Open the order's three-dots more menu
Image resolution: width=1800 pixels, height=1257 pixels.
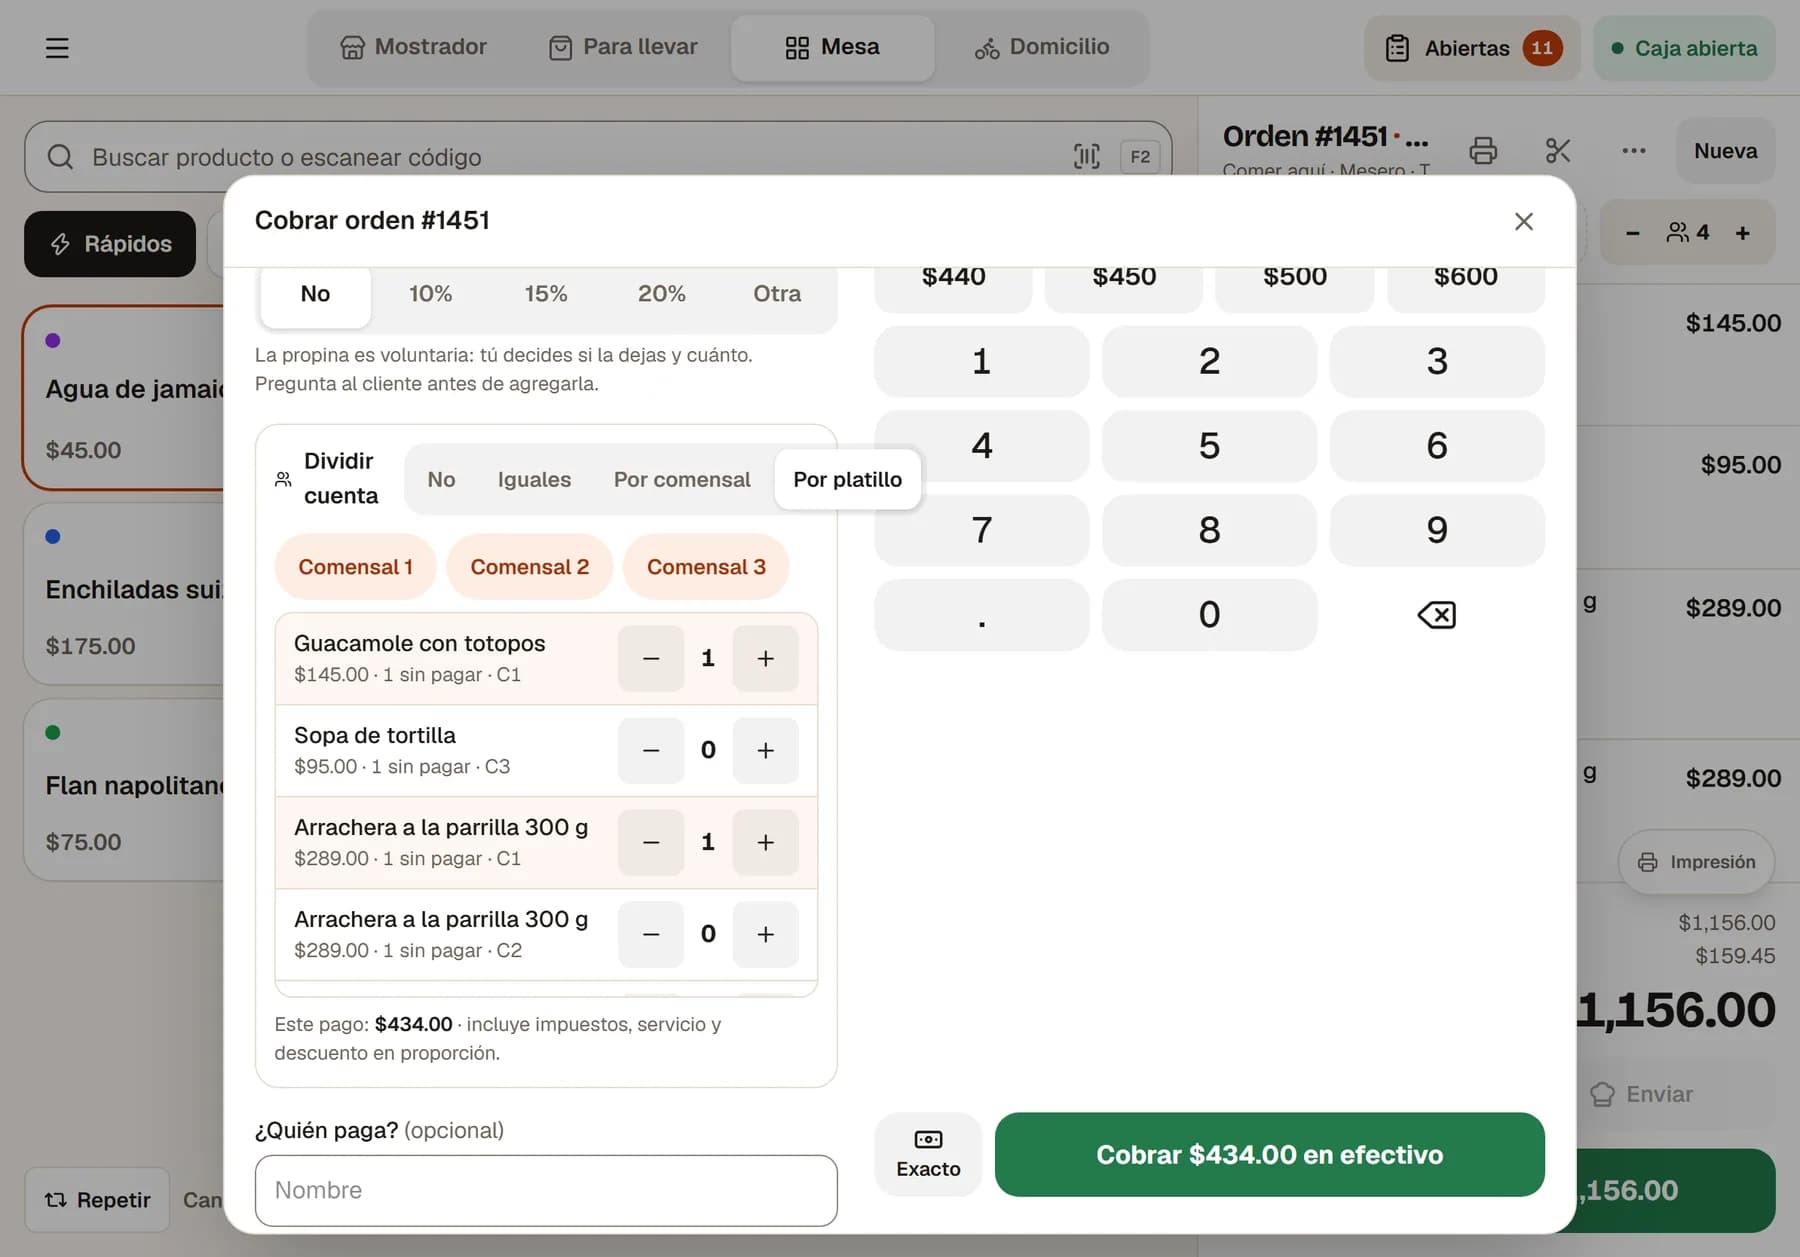(1633, 151)
